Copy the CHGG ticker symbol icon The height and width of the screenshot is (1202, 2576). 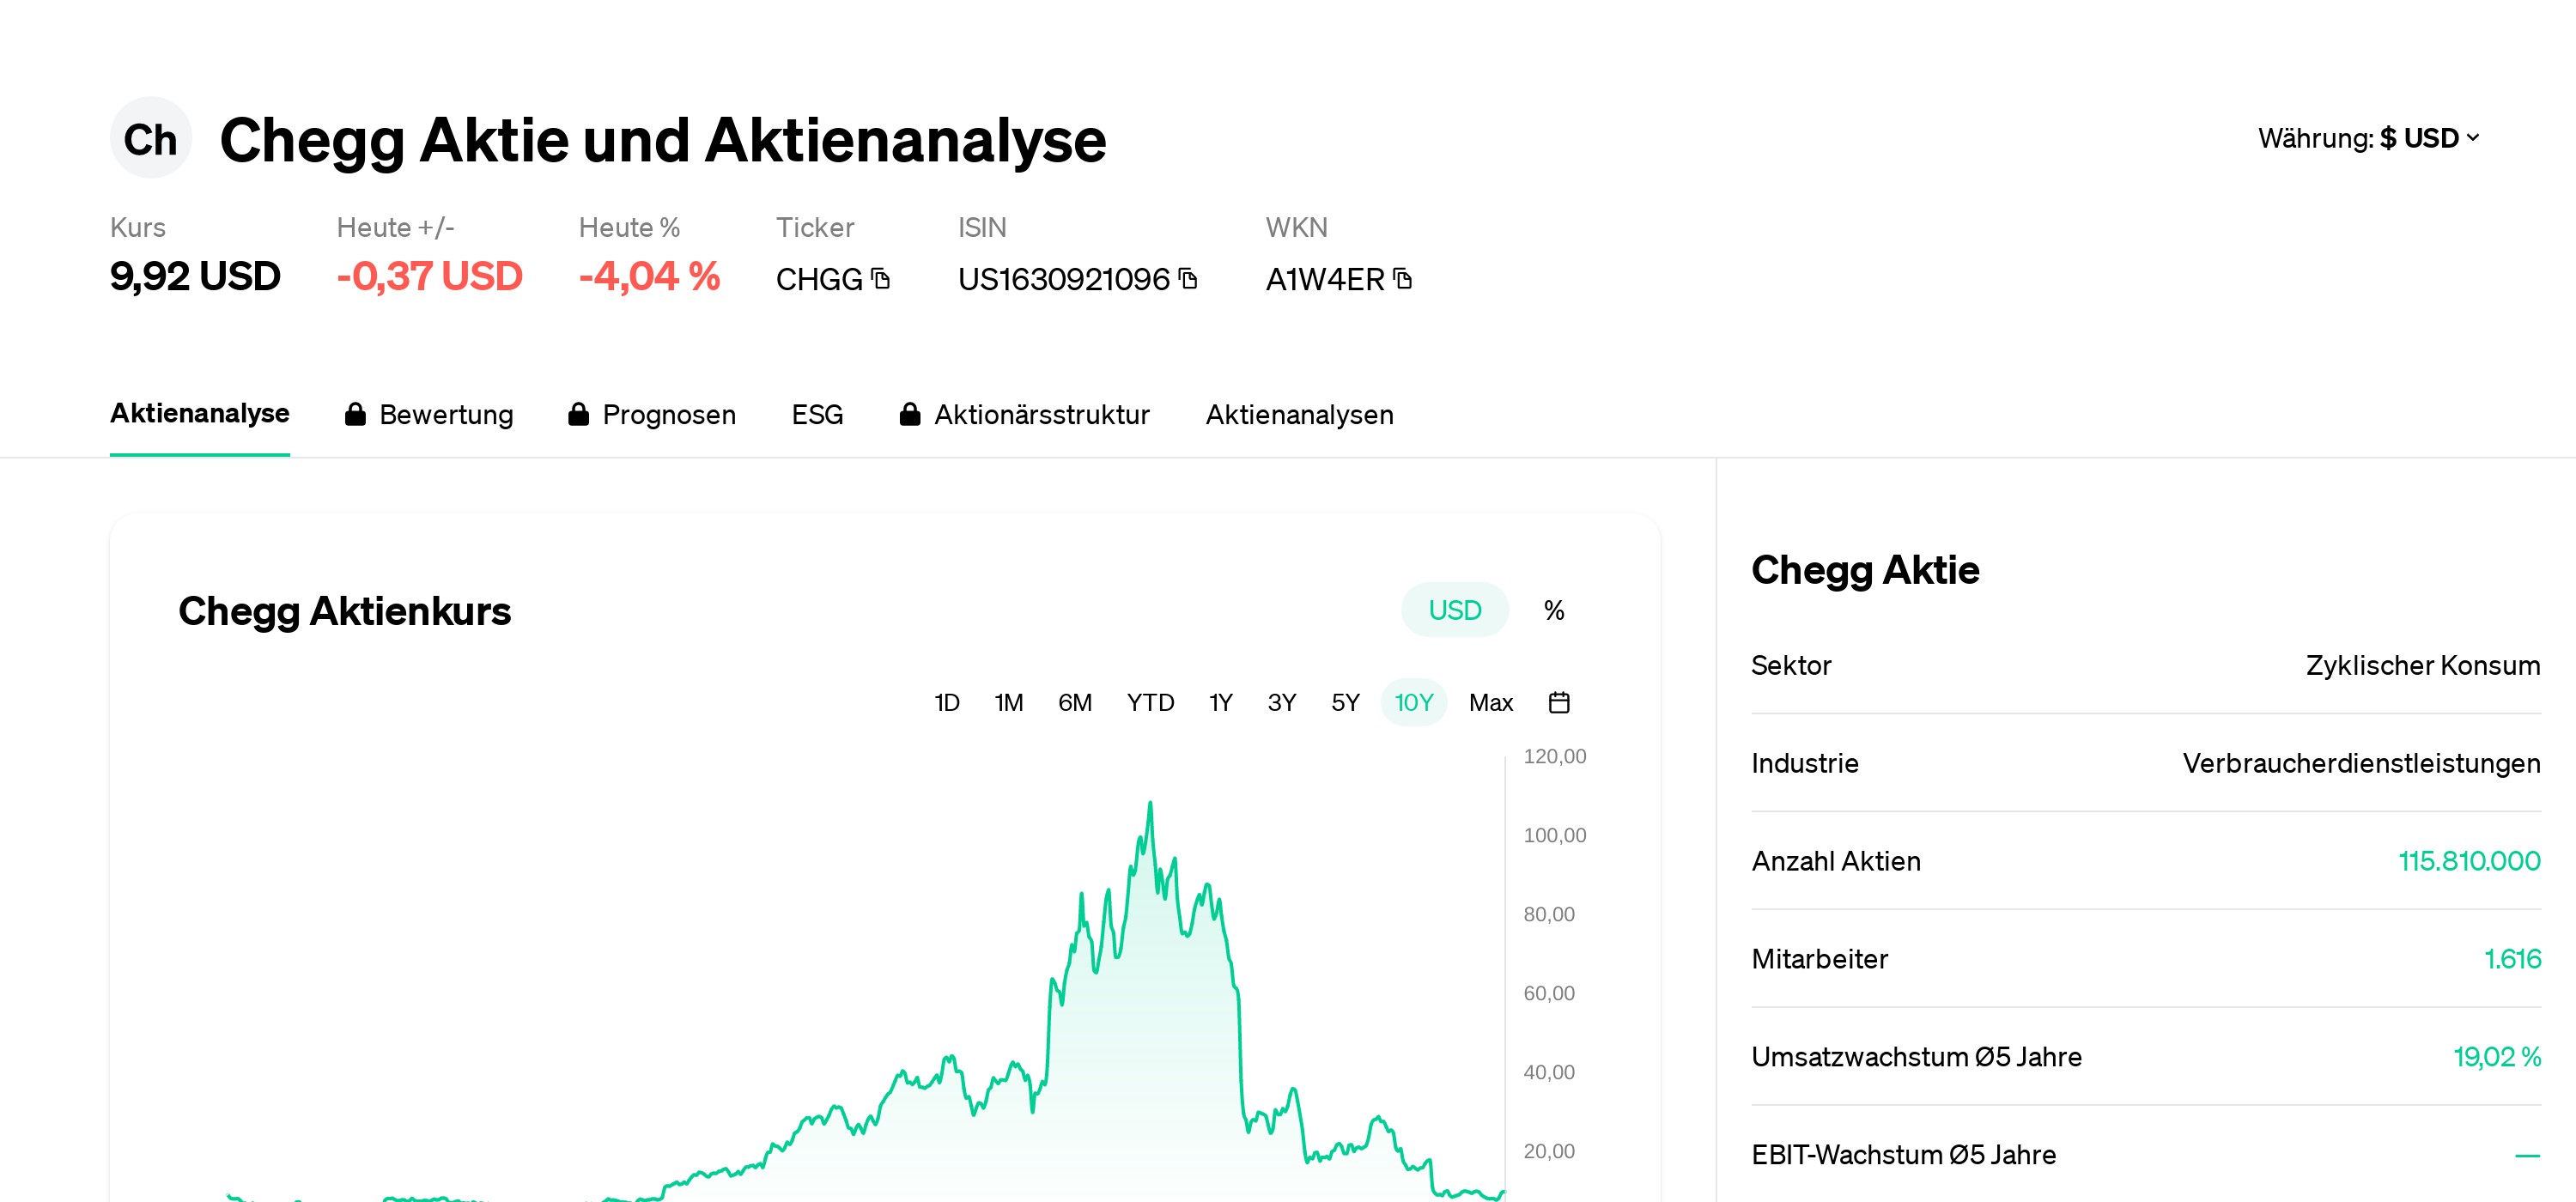point(880,278)
